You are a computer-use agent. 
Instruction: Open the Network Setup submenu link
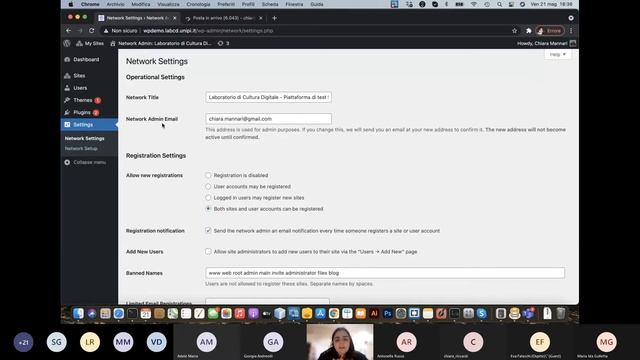point(81,149)
